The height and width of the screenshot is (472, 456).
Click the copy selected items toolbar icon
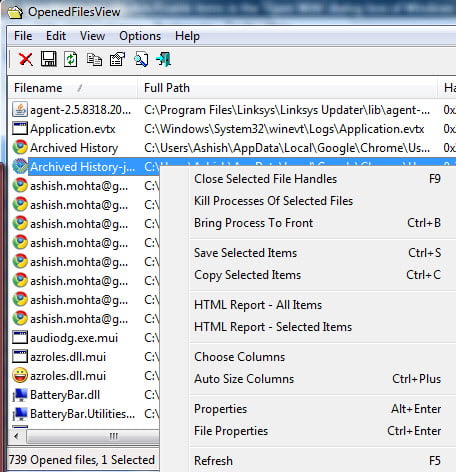pyautogui.click(x=94, y=60)
